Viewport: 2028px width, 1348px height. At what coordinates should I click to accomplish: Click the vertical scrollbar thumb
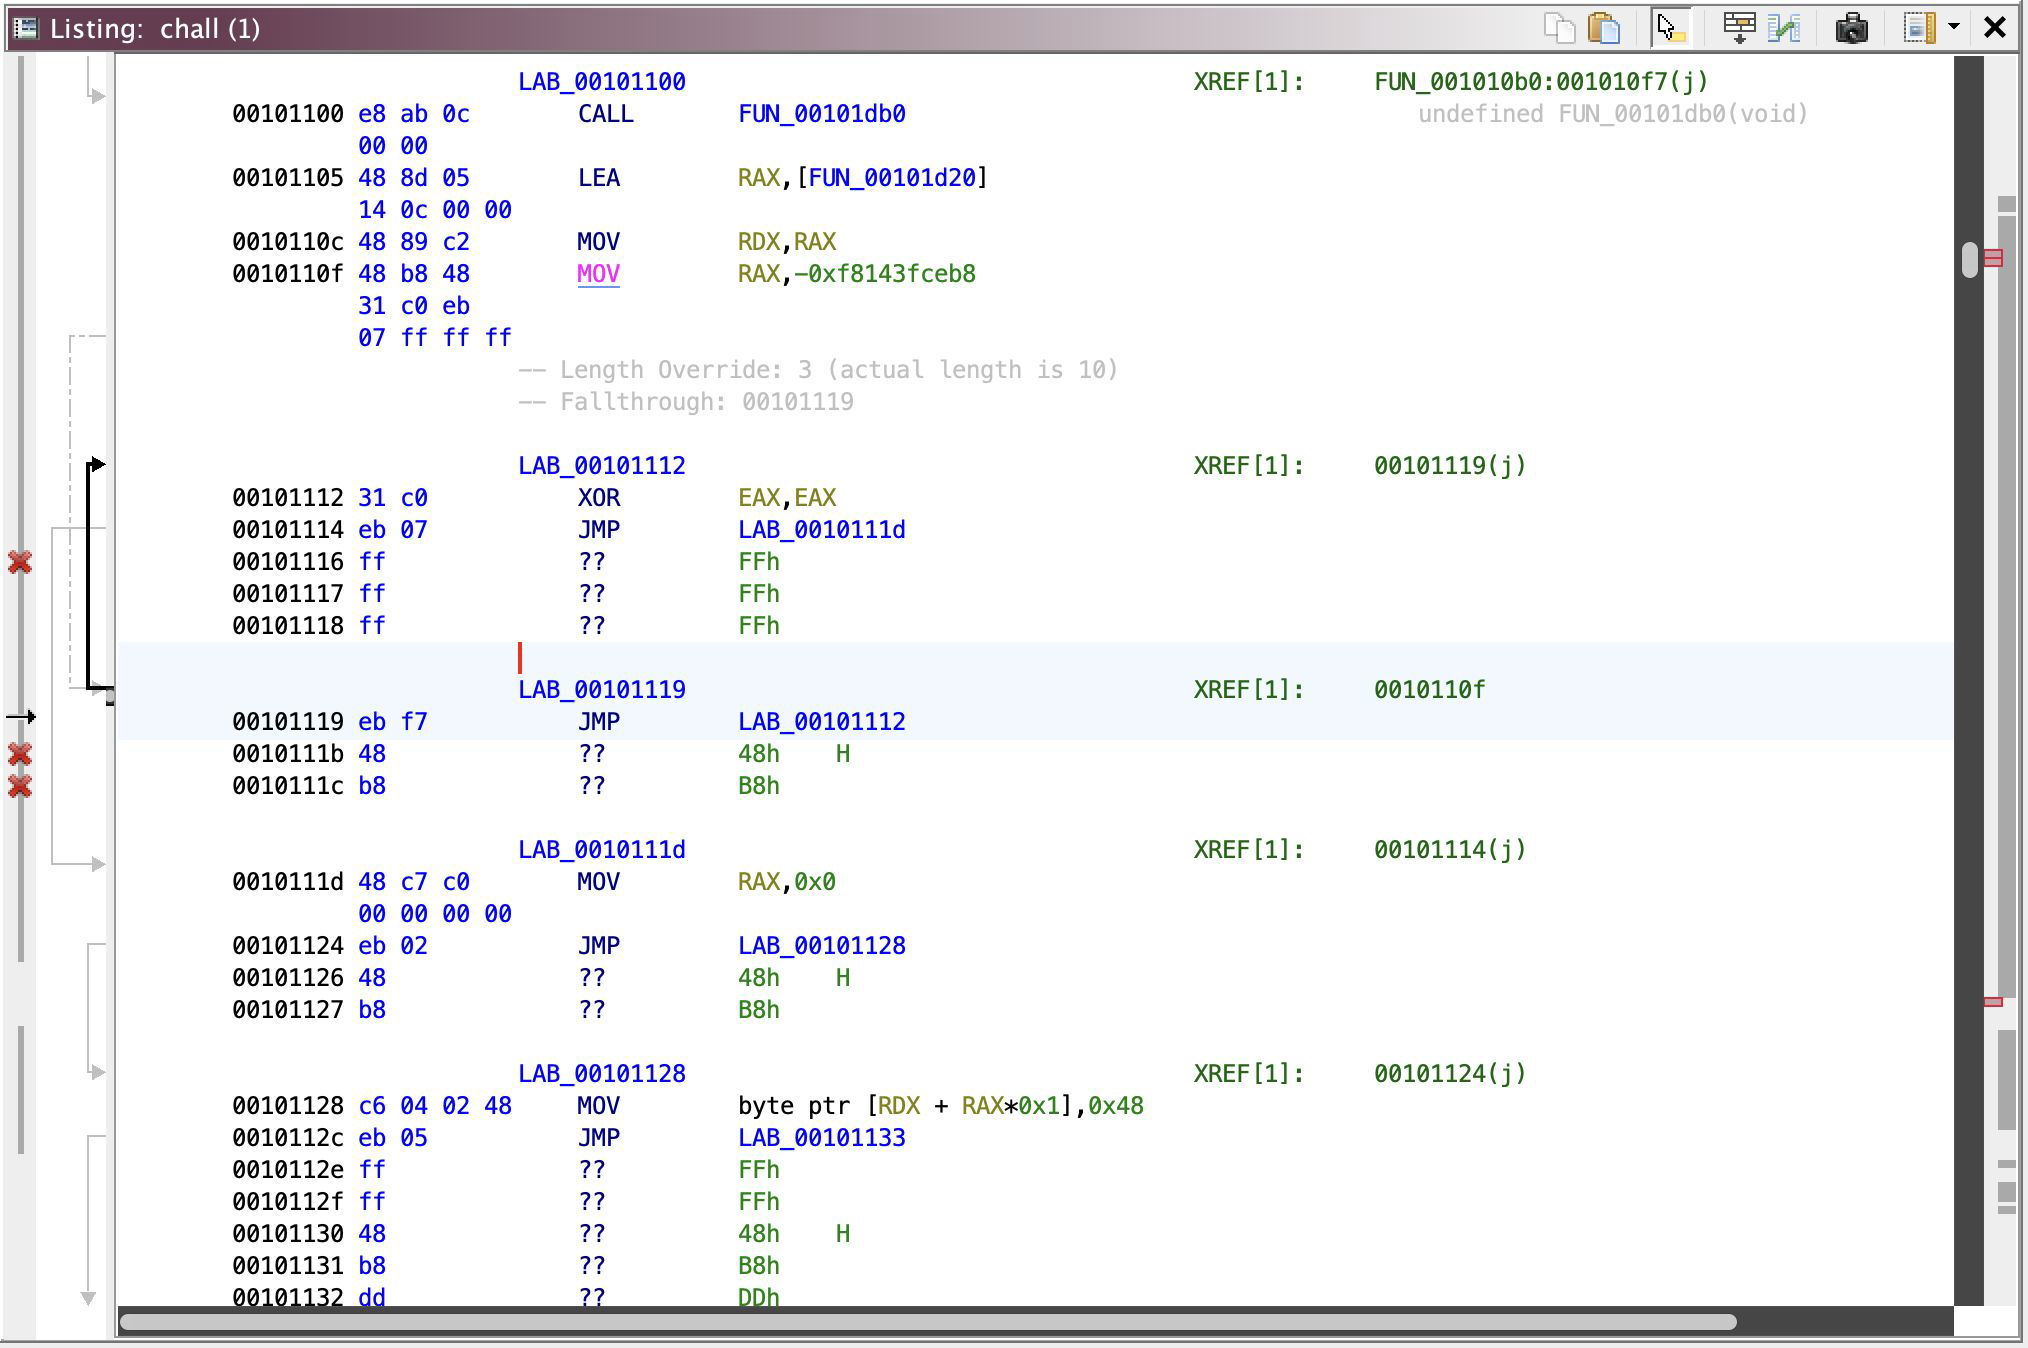point(1969,260)
